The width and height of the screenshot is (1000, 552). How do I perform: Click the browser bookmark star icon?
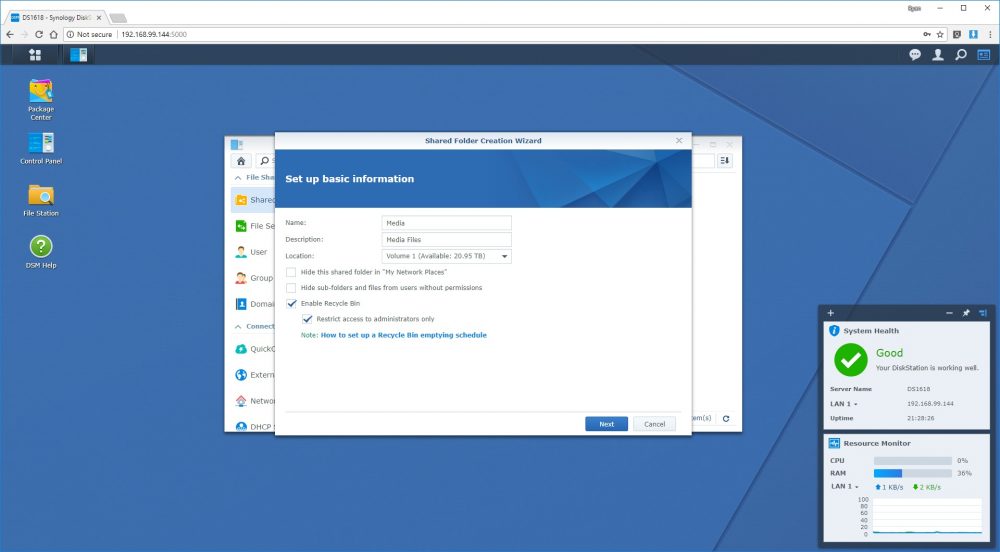[940, 34]
